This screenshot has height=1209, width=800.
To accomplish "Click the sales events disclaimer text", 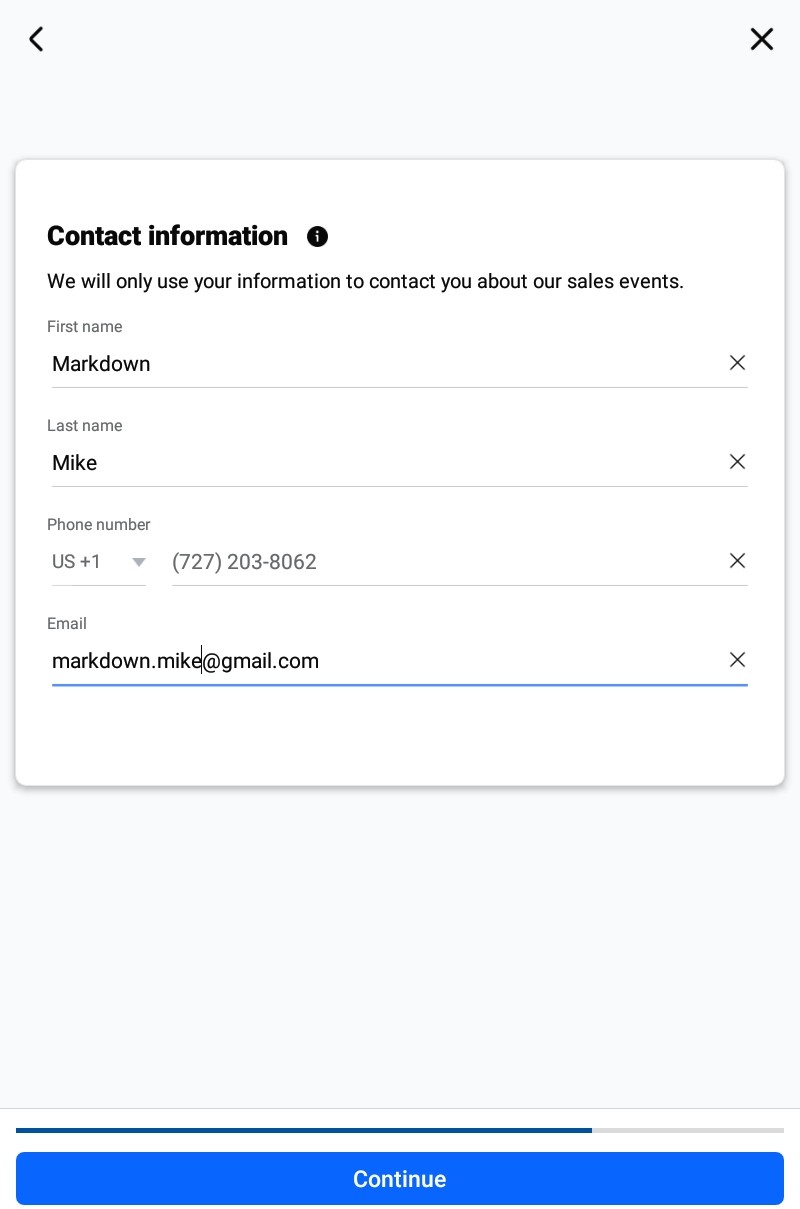I will tap(365, 281).
